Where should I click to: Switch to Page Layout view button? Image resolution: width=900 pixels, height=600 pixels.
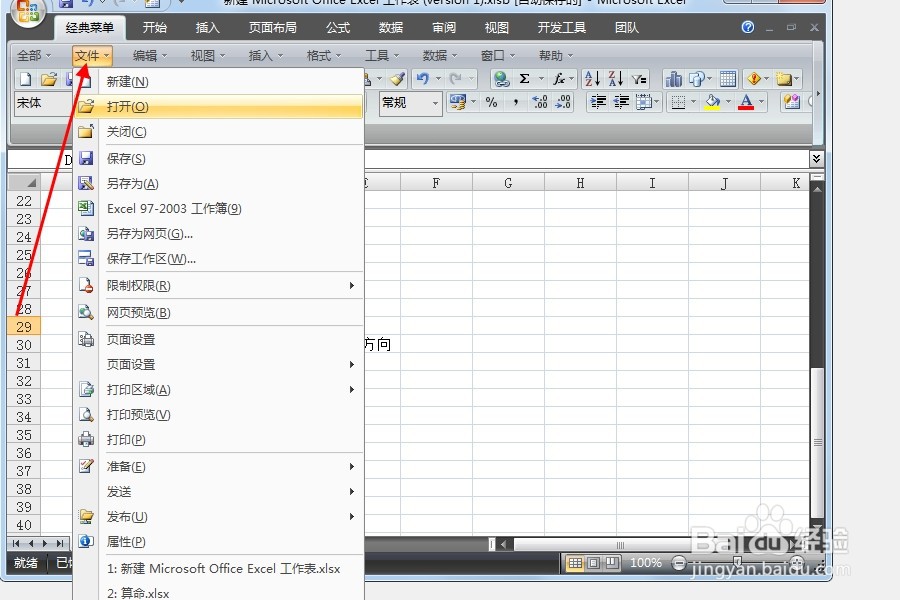point(594,563)
